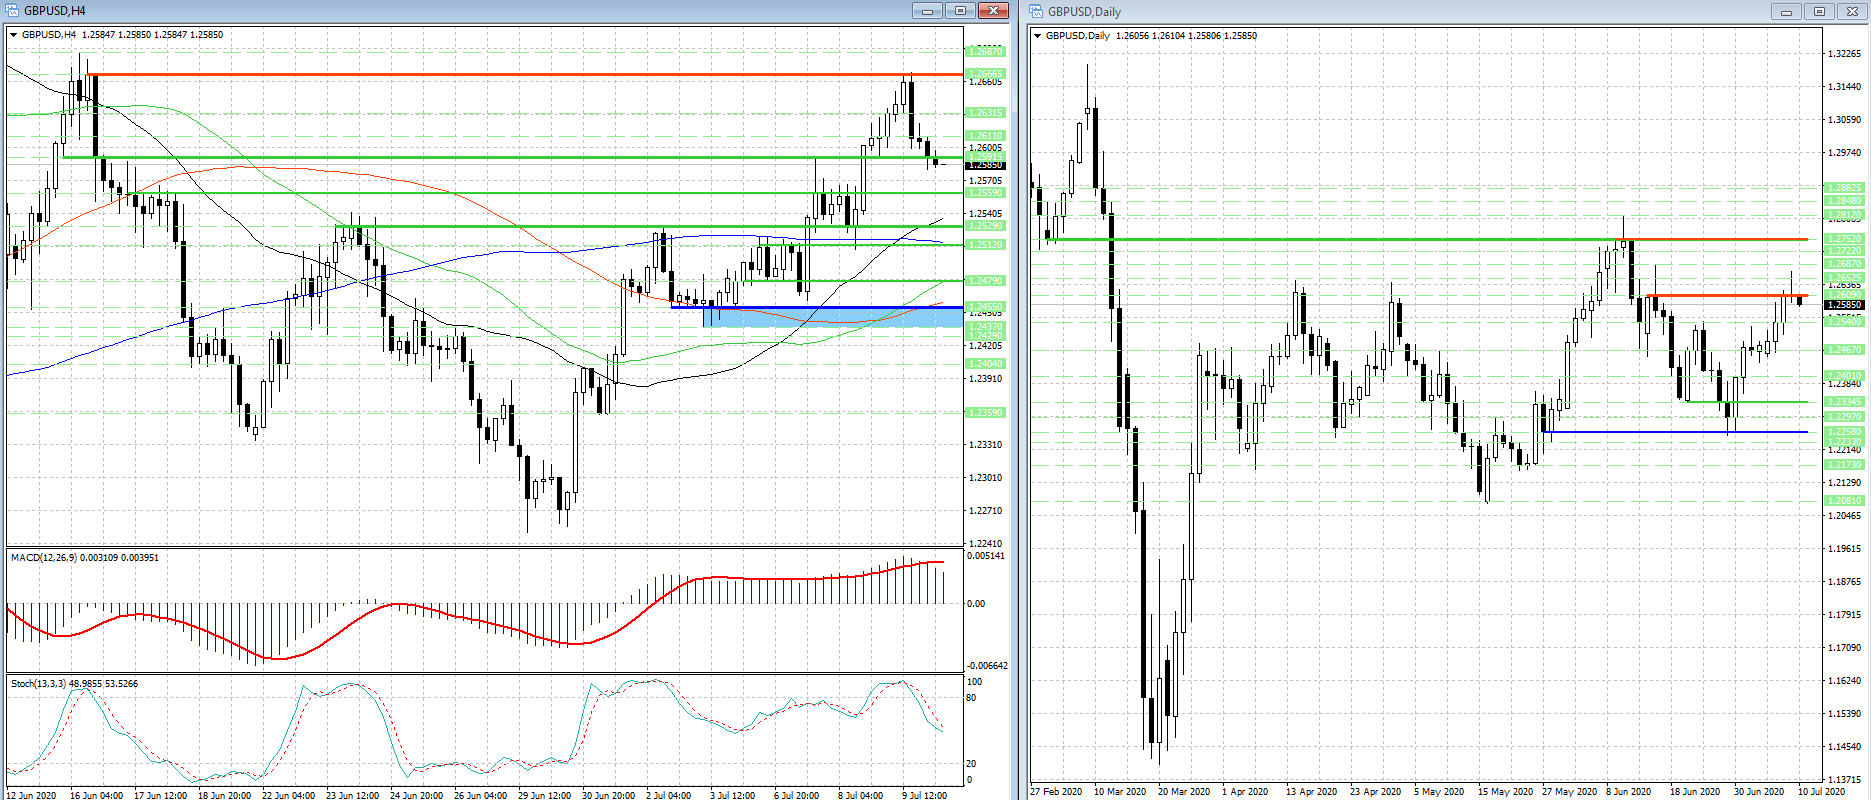
Task: Click the 9 Jul 12:00 time axis label
Action: [924, 795]
